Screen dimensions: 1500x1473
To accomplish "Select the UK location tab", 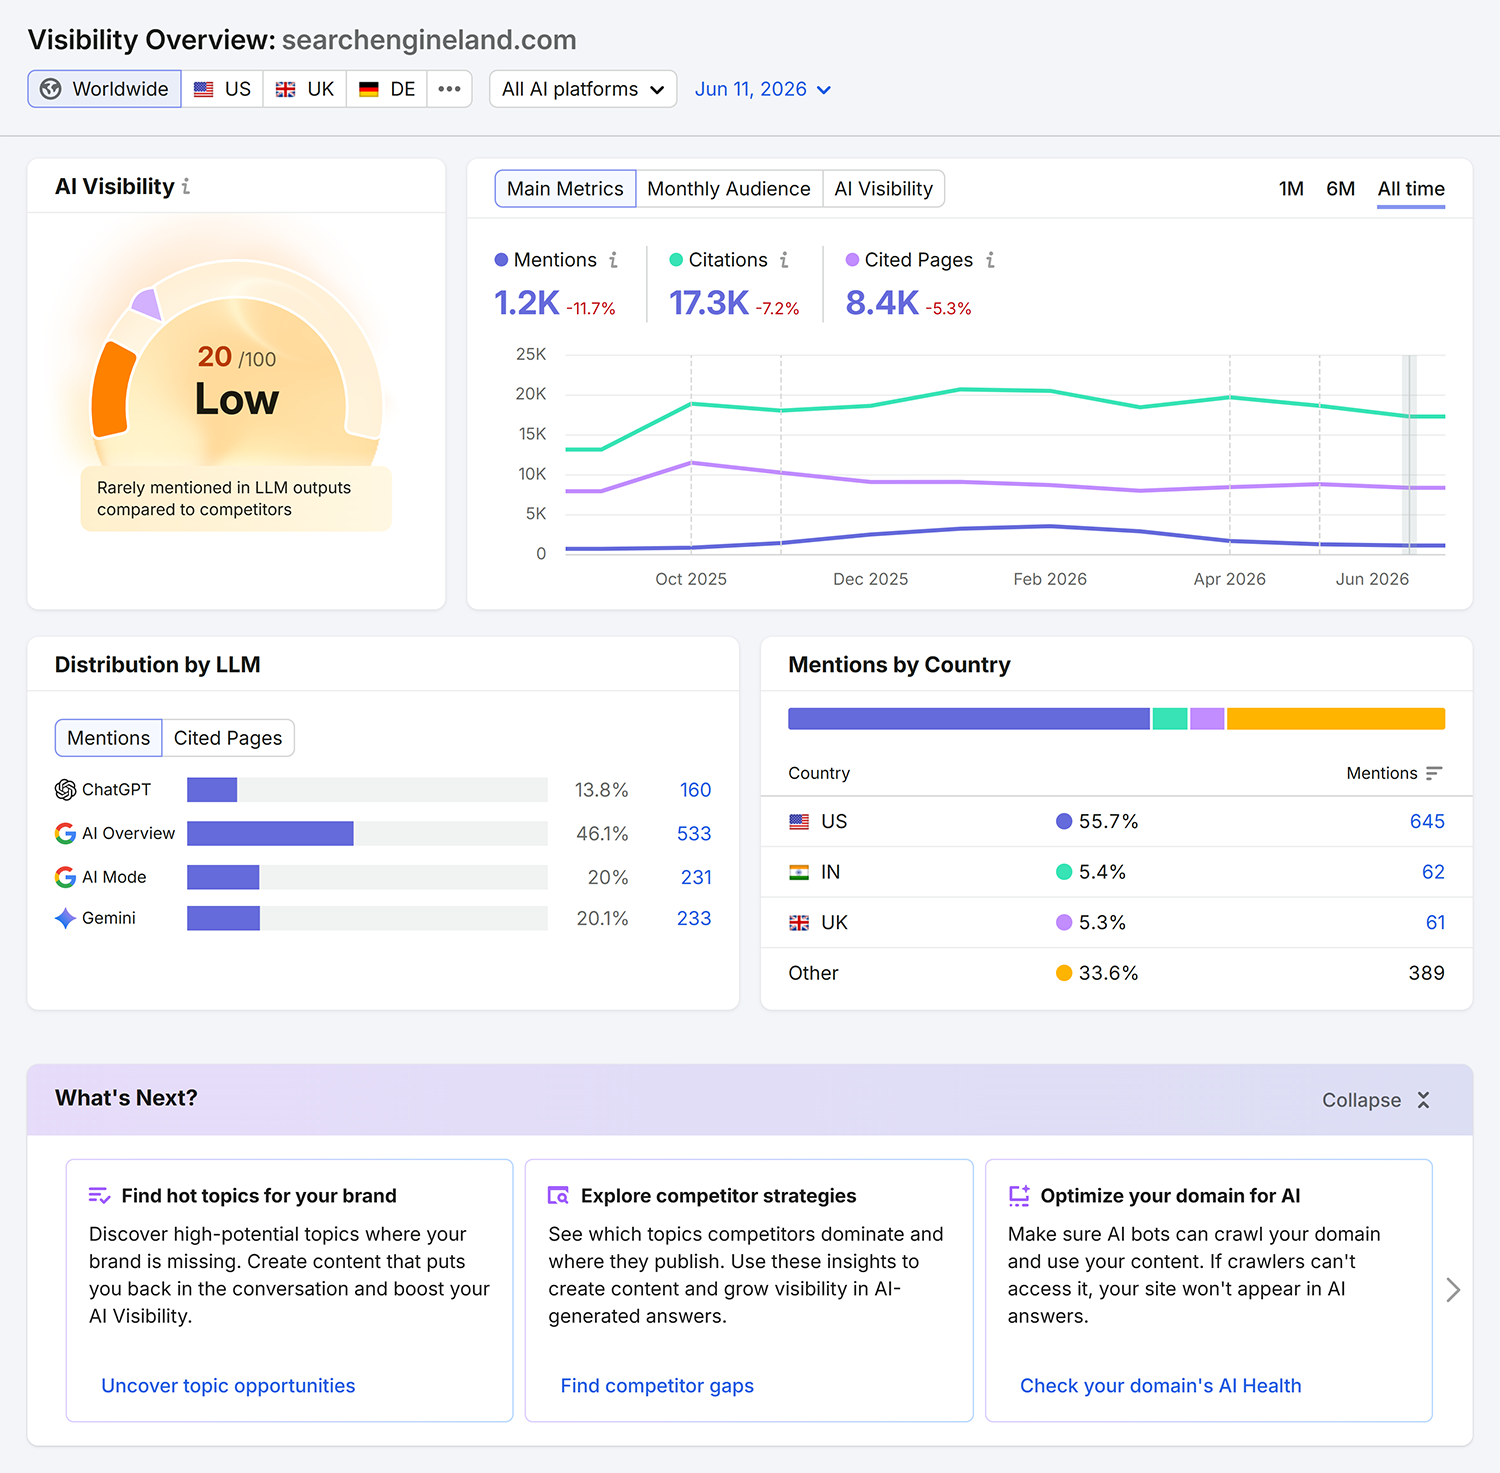I will (x=305, y=89).
